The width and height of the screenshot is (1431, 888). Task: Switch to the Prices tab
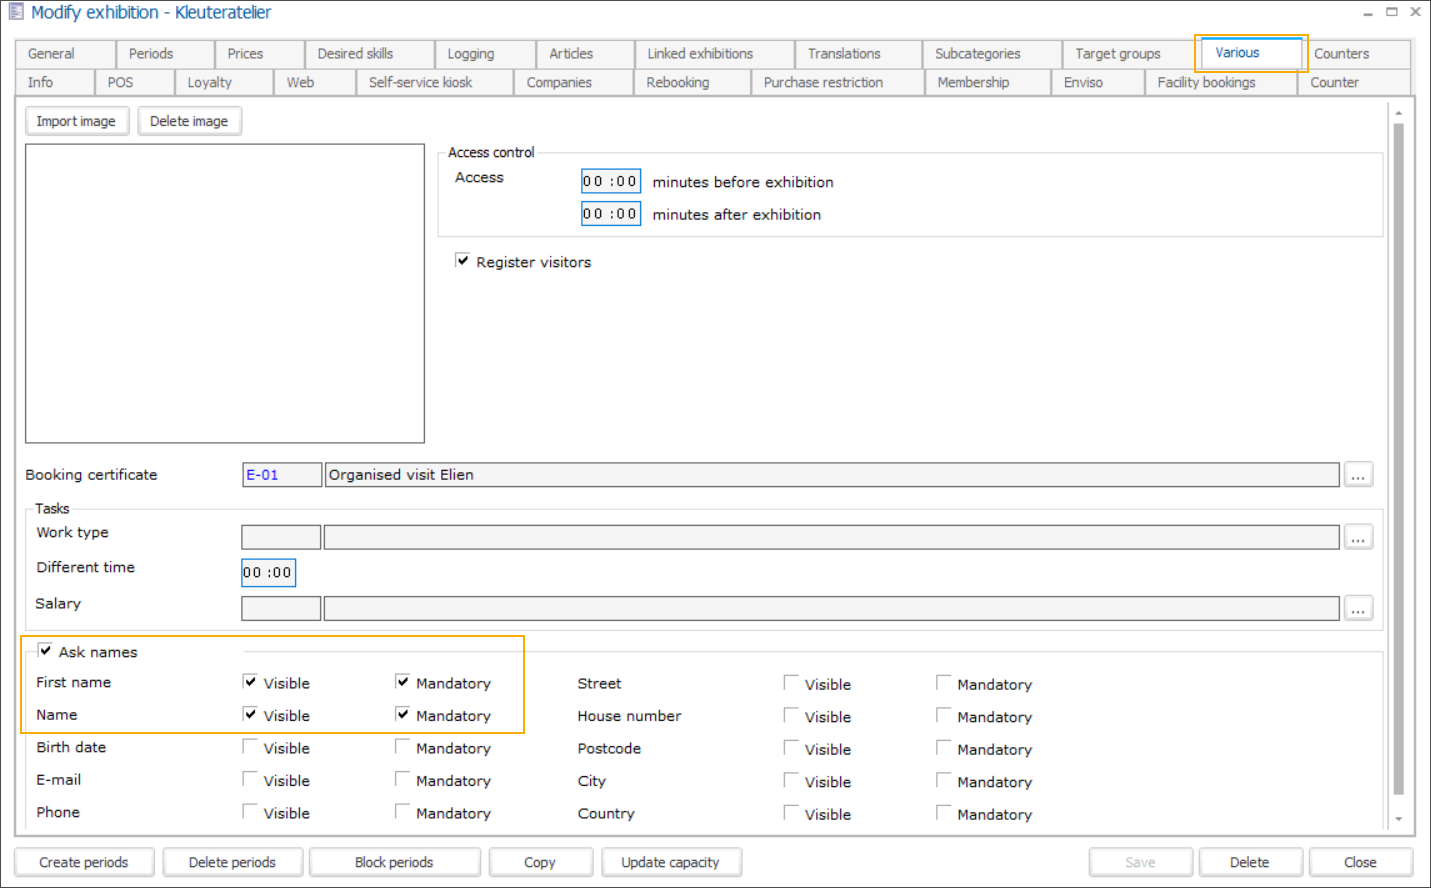245,54
